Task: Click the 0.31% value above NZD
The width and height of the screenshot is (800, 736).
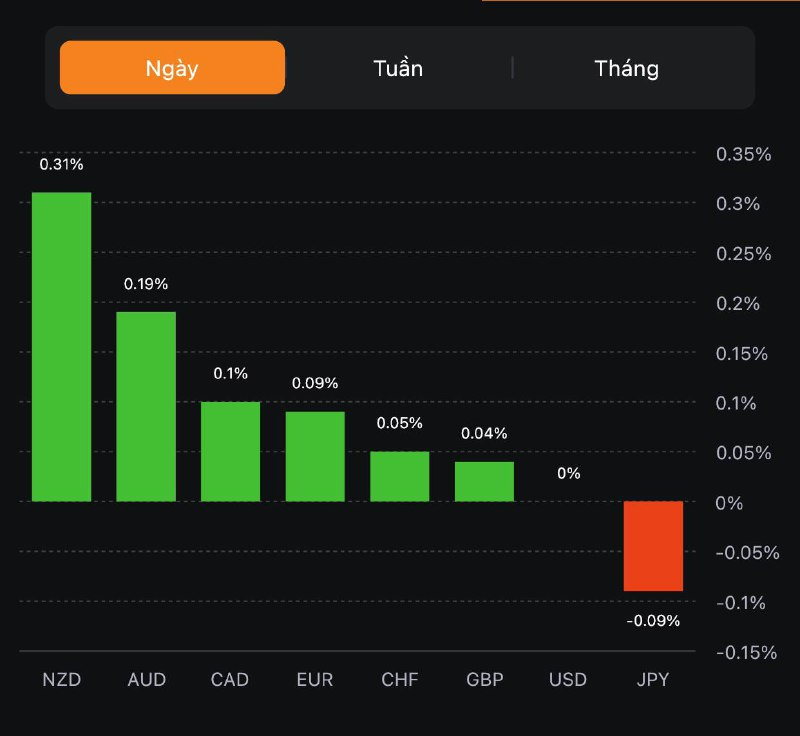Action: tap(61, 164)
